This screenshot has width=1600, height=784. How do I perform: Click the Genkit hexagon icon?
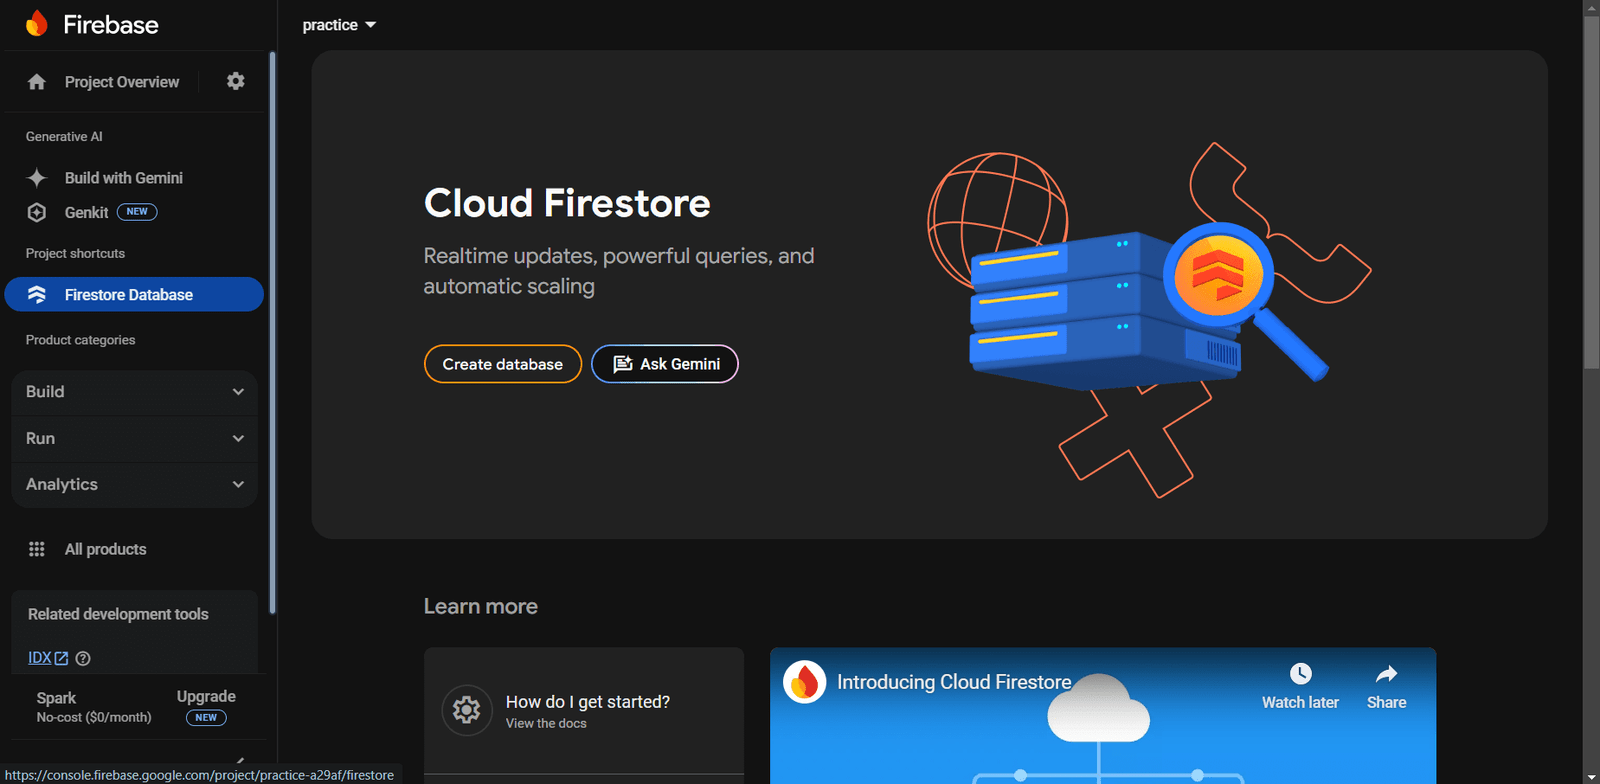click(37, 212)
